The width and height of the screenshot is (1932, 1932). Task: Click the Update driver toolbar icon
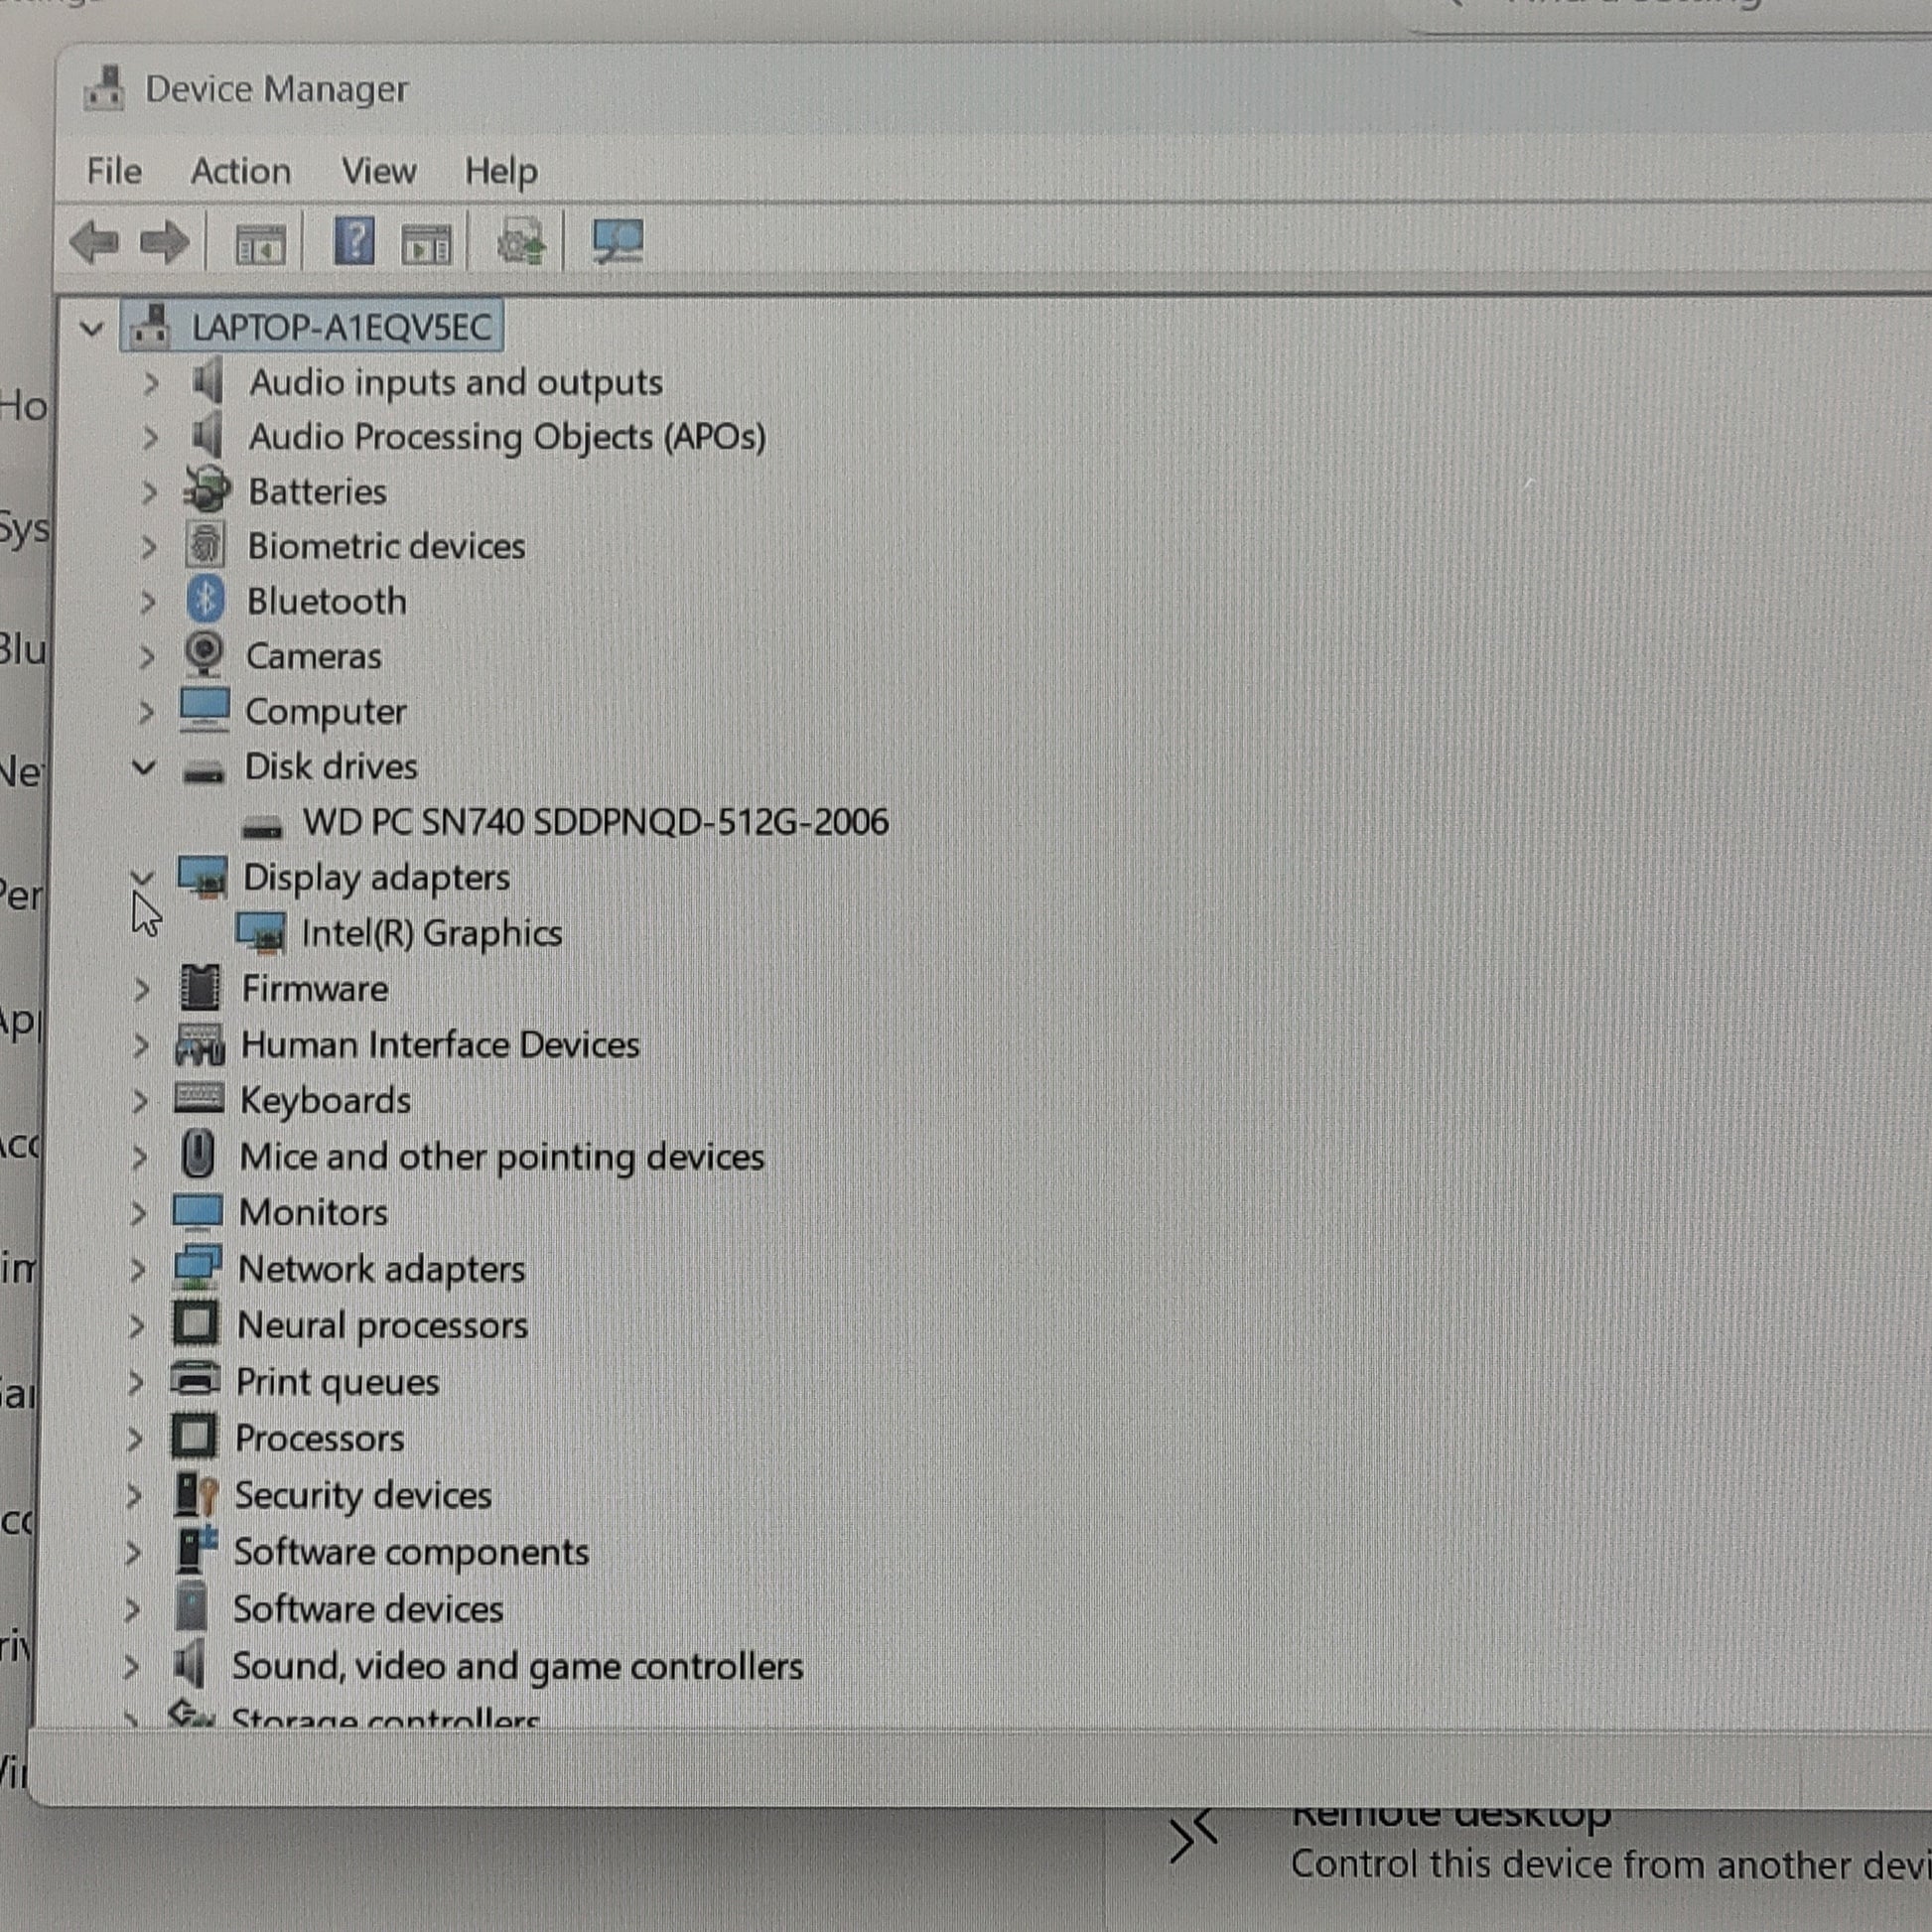pyautogui.click(x=521, y=242)
